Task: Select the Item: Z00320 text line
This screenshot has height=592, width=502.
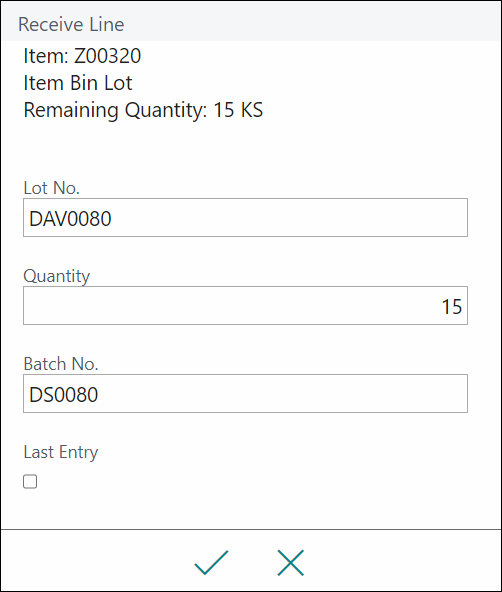Action: coord(82,56)
